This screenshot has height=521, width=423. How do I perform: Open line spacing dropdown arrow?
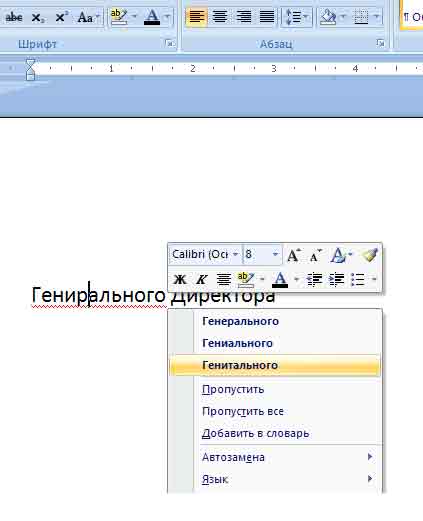(306, 16)
